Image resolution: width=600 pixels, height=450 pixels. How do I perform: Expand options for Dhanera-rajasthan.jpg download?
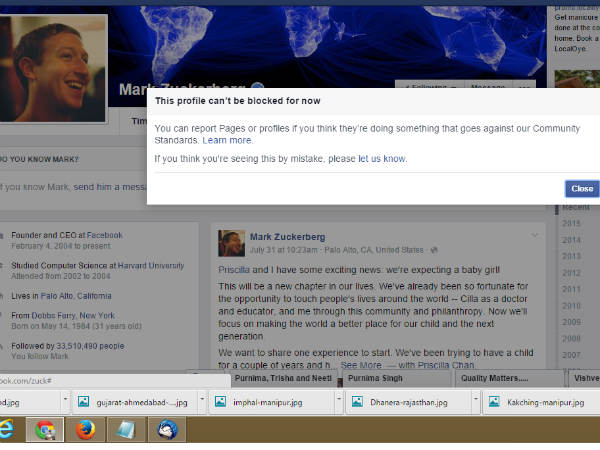pos(476,399)
